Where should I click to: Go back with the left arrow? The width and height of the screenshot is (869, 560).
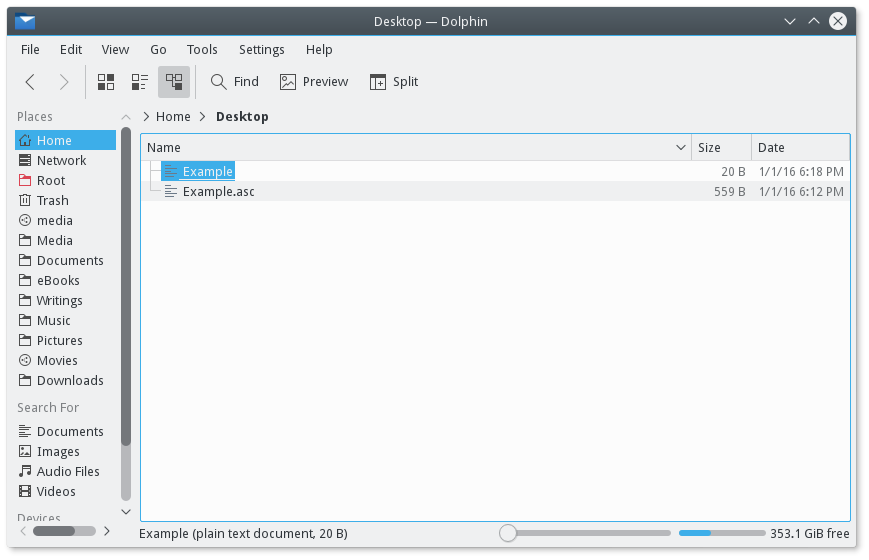pos(30,82)
